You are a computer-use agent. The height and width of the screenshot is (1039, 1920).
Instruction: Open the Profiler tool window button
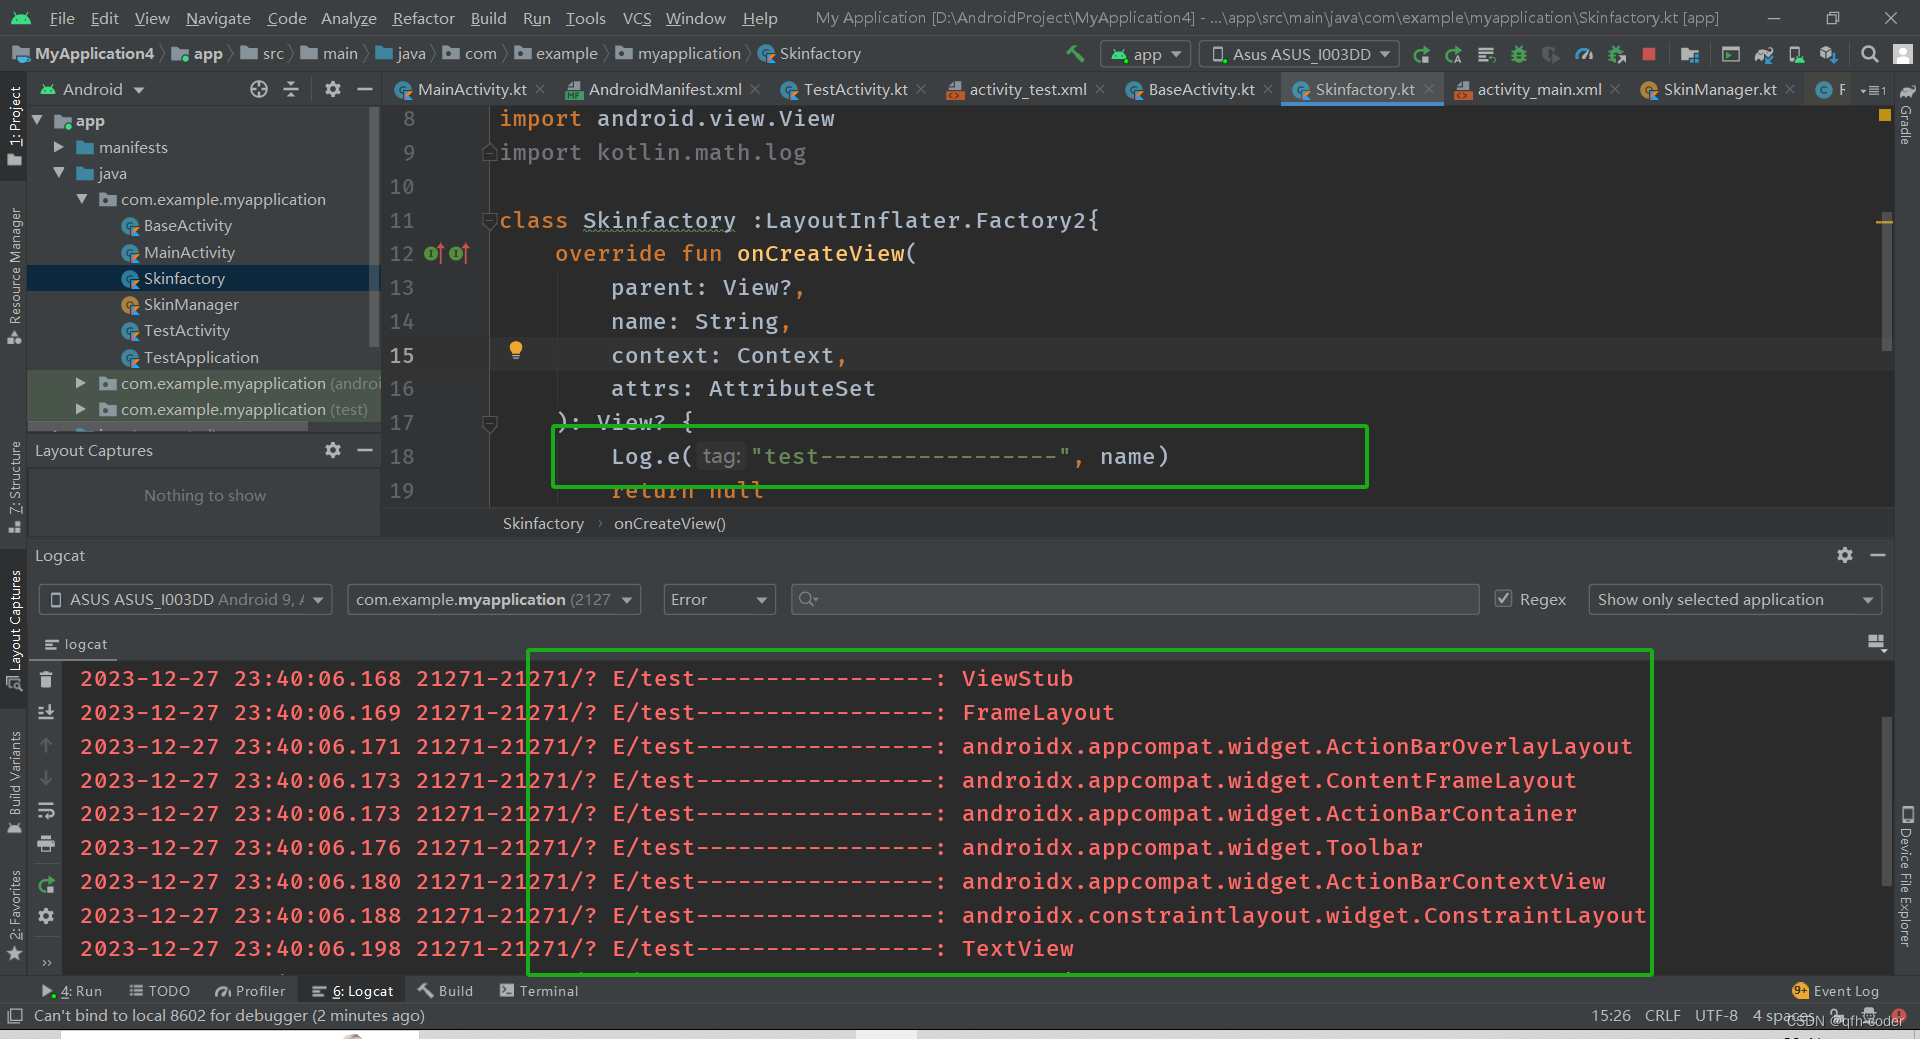[250, 991]
